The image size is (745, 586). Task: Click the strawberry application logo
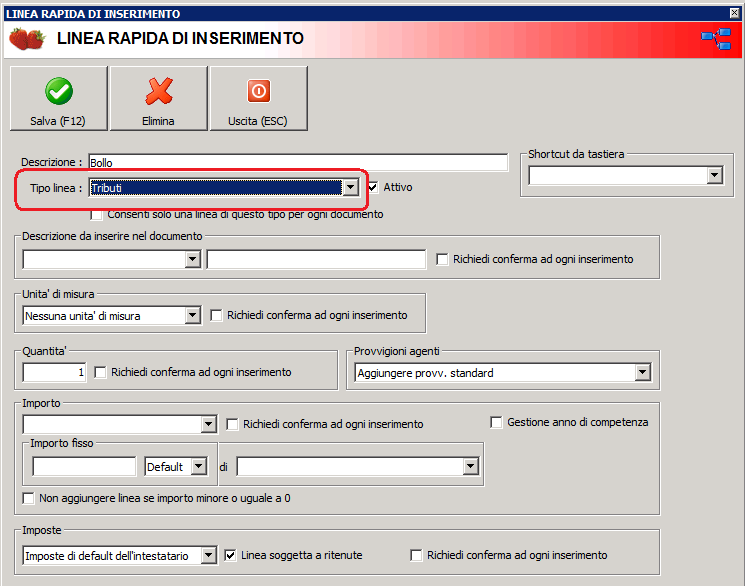(x=27, y=38)
